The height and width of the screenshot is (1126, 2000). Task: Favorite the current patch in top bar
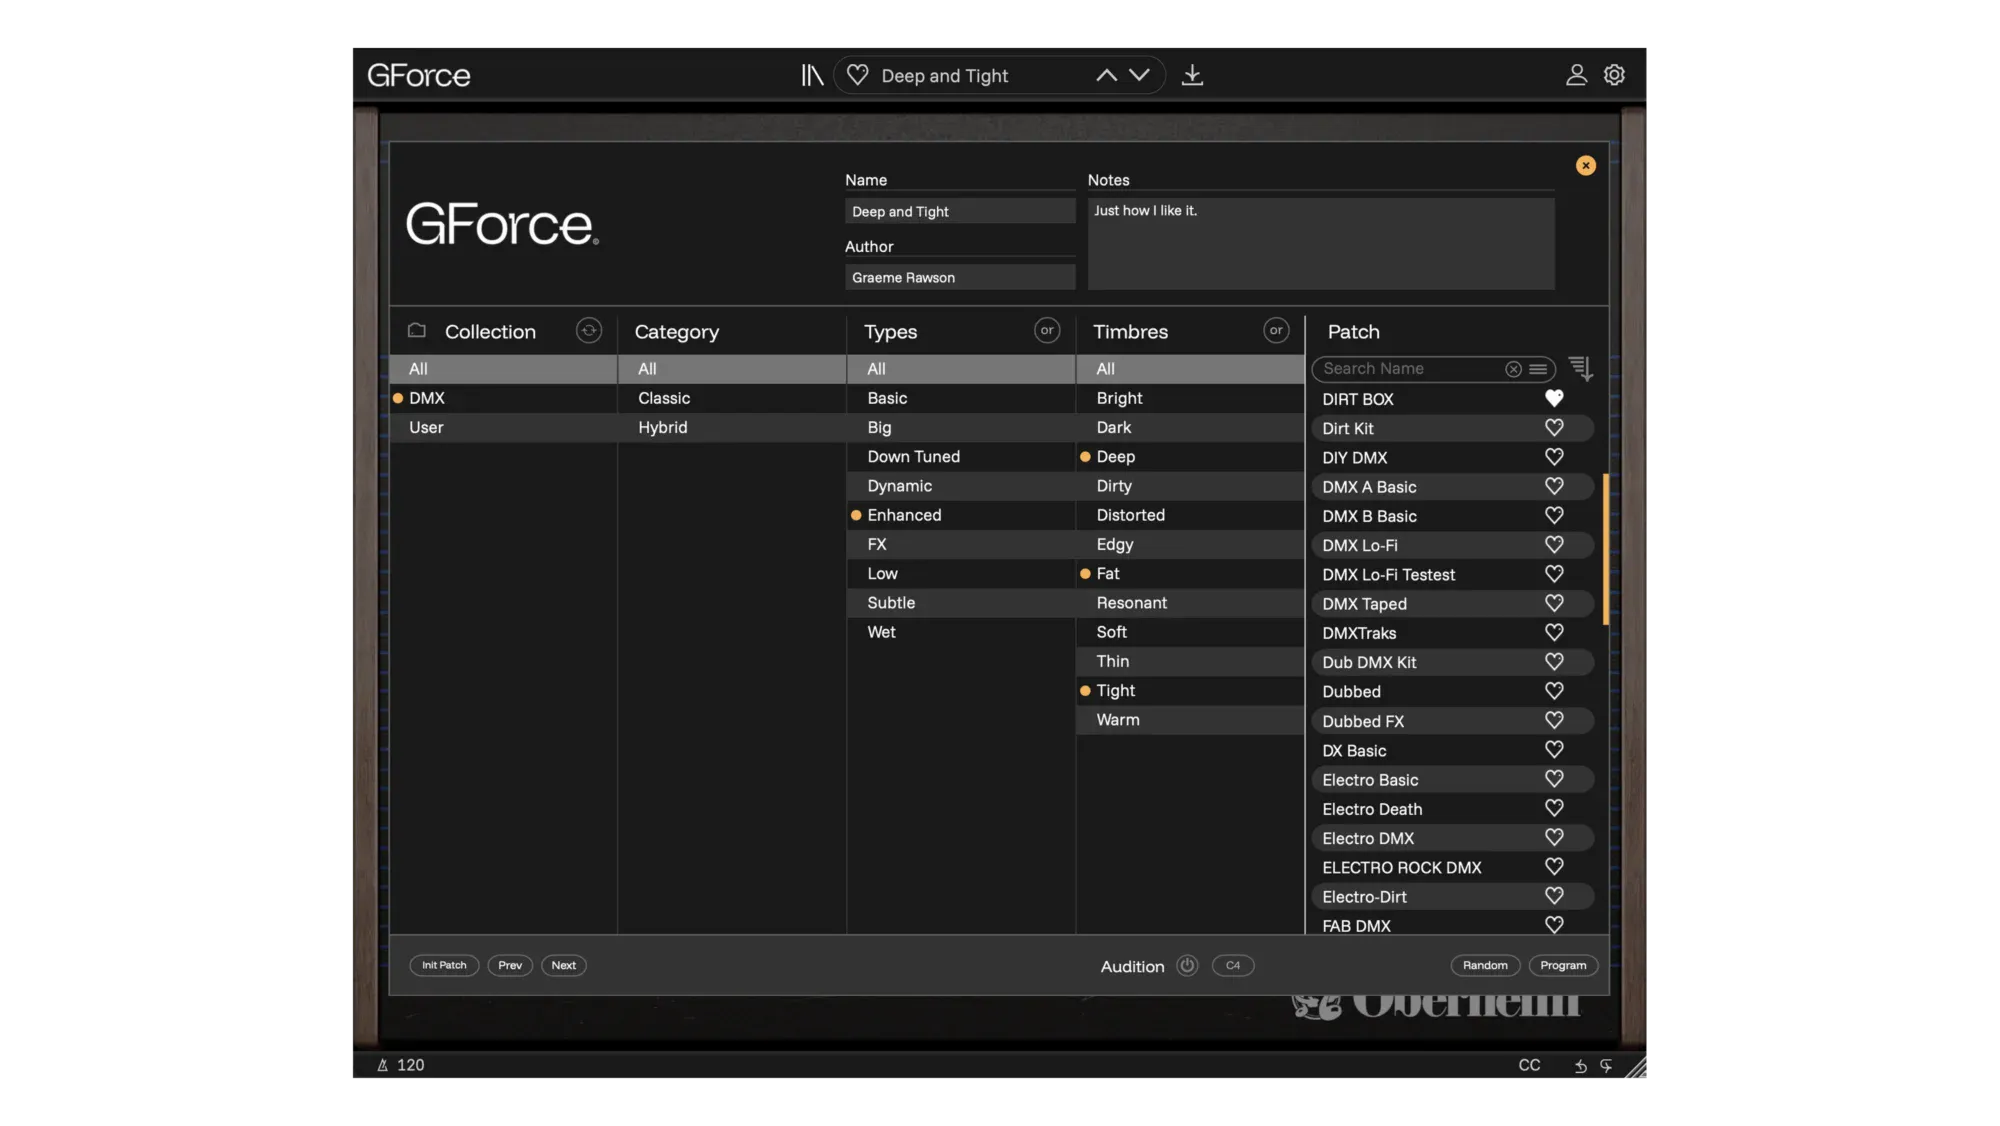[x=857, y=75]
